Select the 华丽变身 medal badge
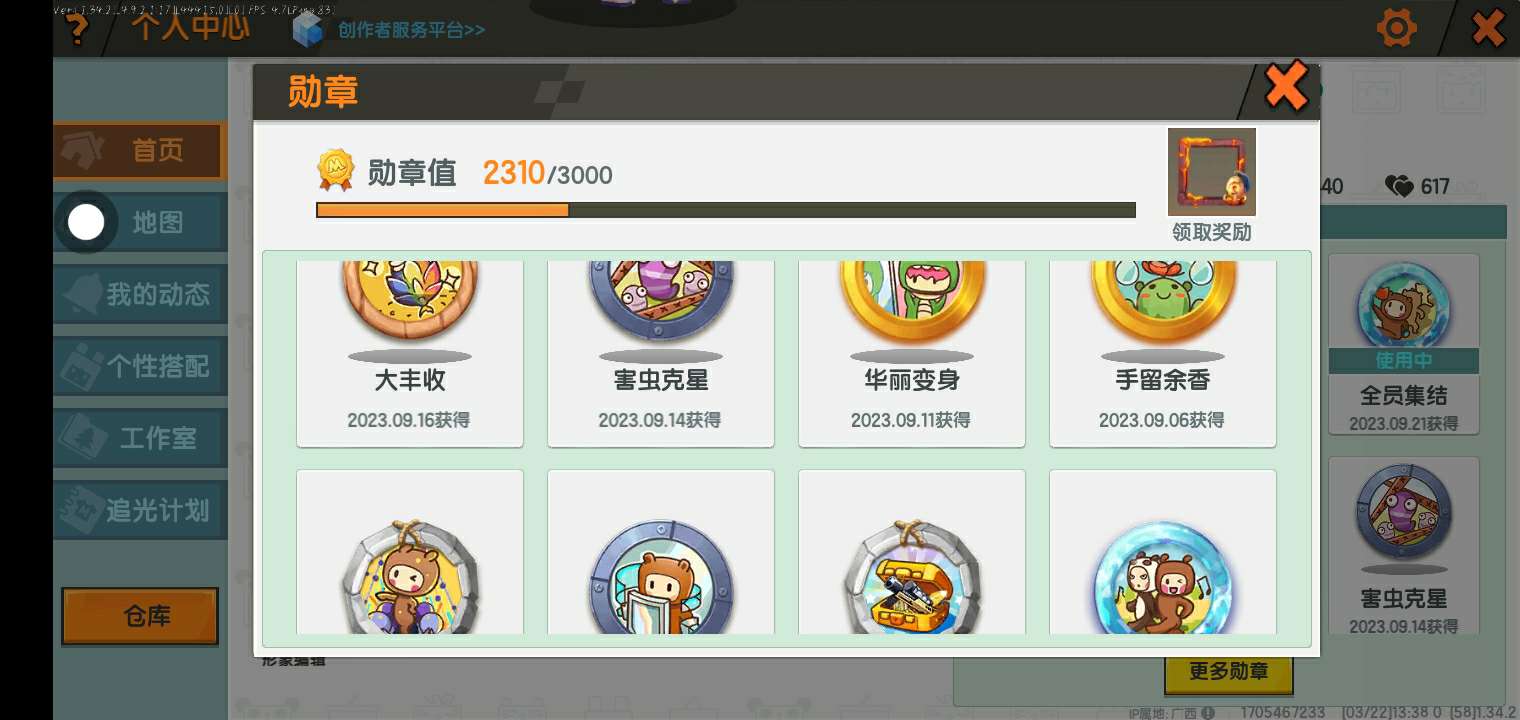The width and height of the screenshot is (1520, 720). tap(912, 353)
